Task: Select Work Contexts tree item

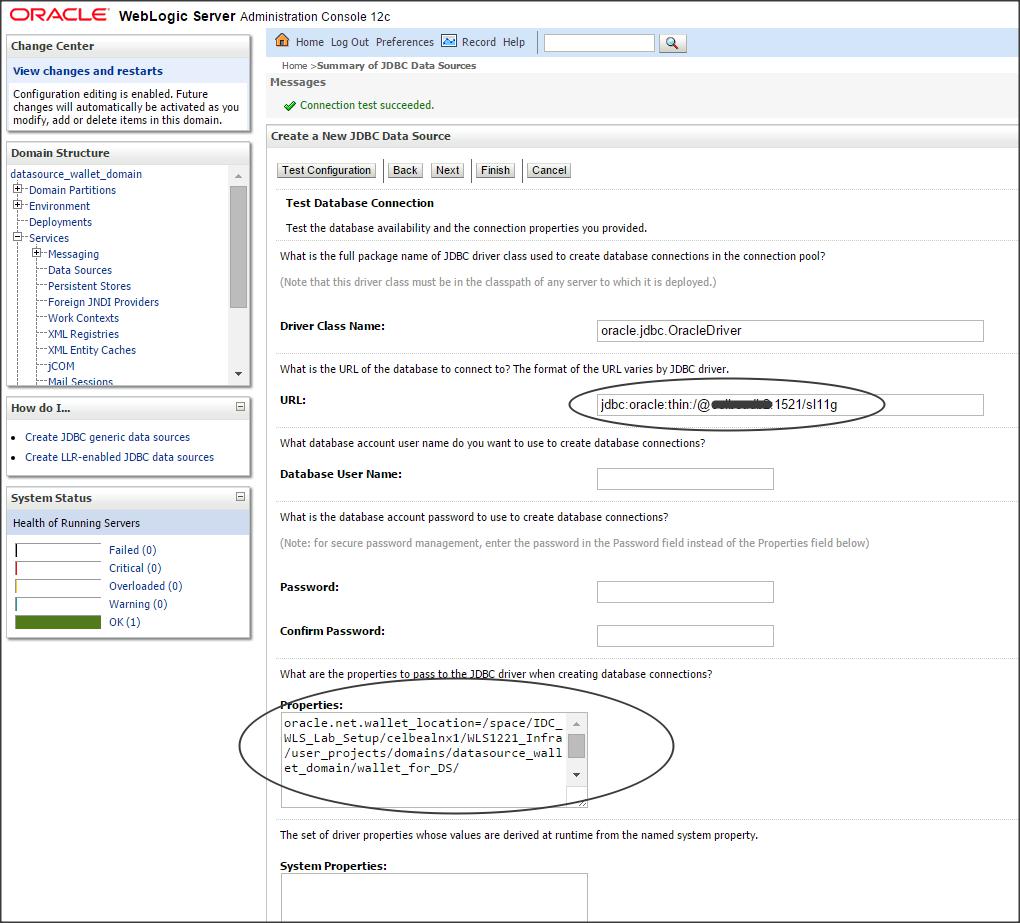Action: pyautogui.click(x=83, y=318)
